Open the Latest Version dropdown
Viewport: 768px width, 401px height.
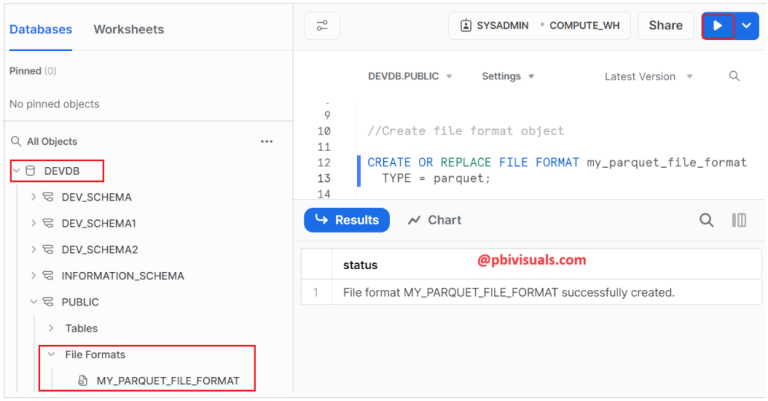(x=648, y=76)
